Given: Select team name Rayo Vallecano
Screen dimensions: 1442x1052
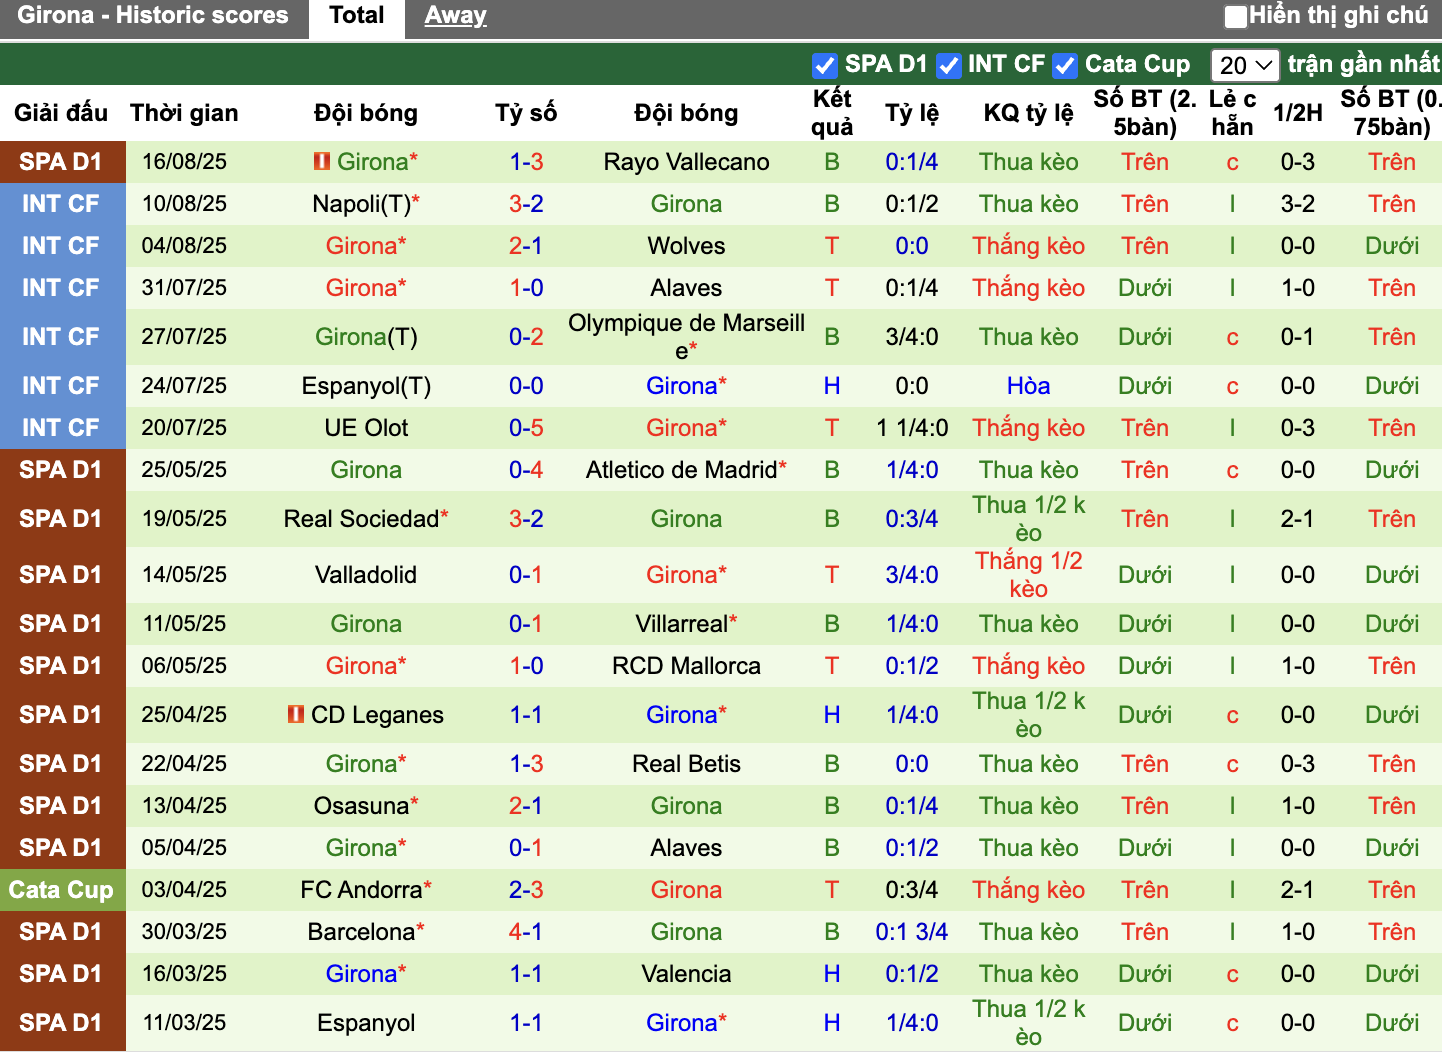Looking at the screenshot, I should 686,162.
